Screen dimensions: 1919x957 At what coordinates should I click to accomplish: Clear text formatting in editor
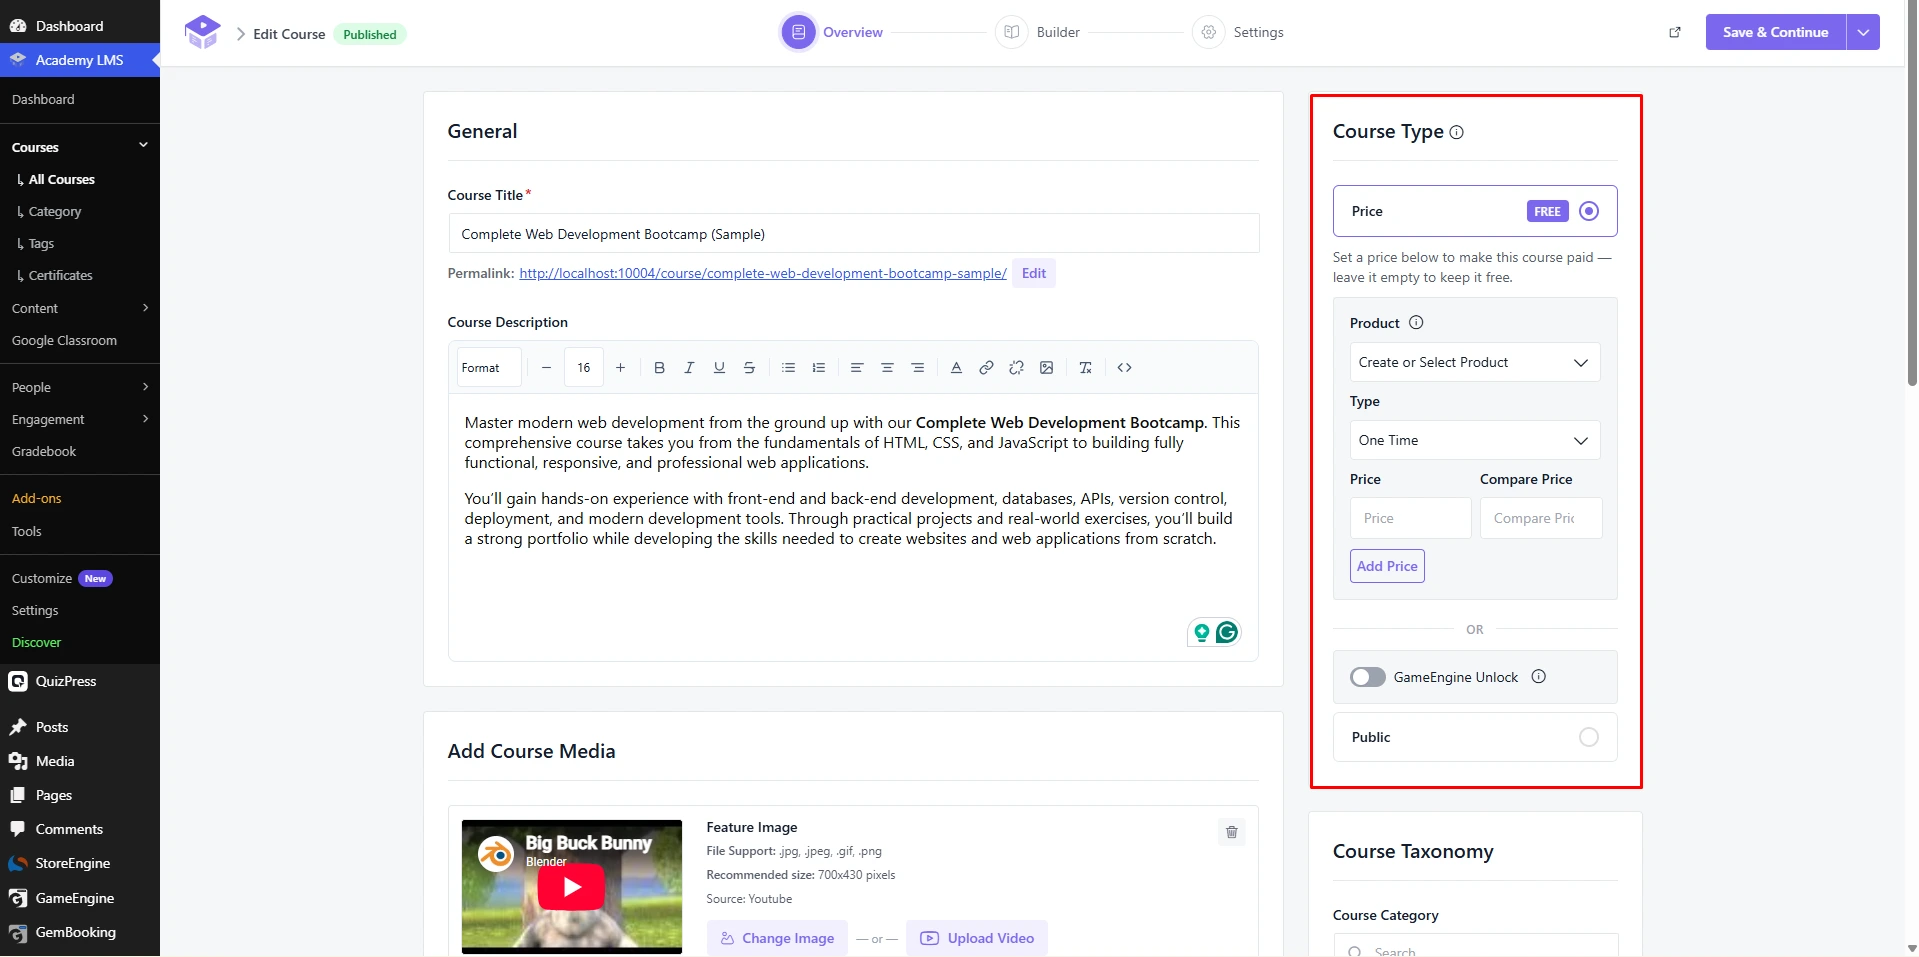point(1085,368)
